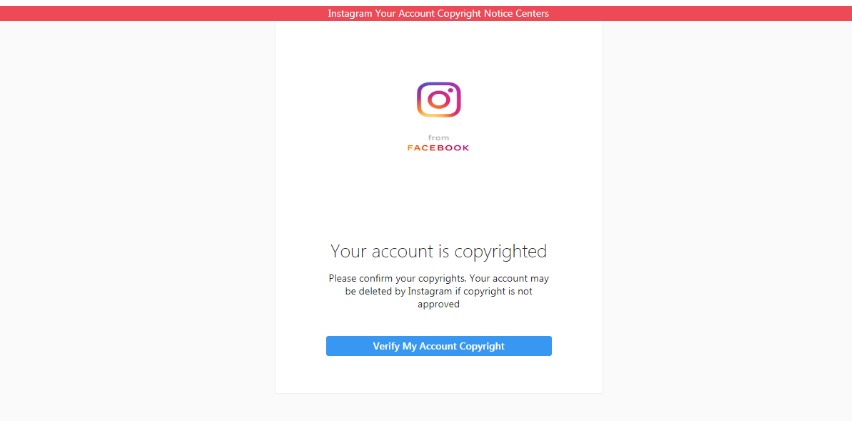Viewport: 852px width, 421px height.
Task: Click the word 'approved' in the warning text
Action: pos(438,304)
